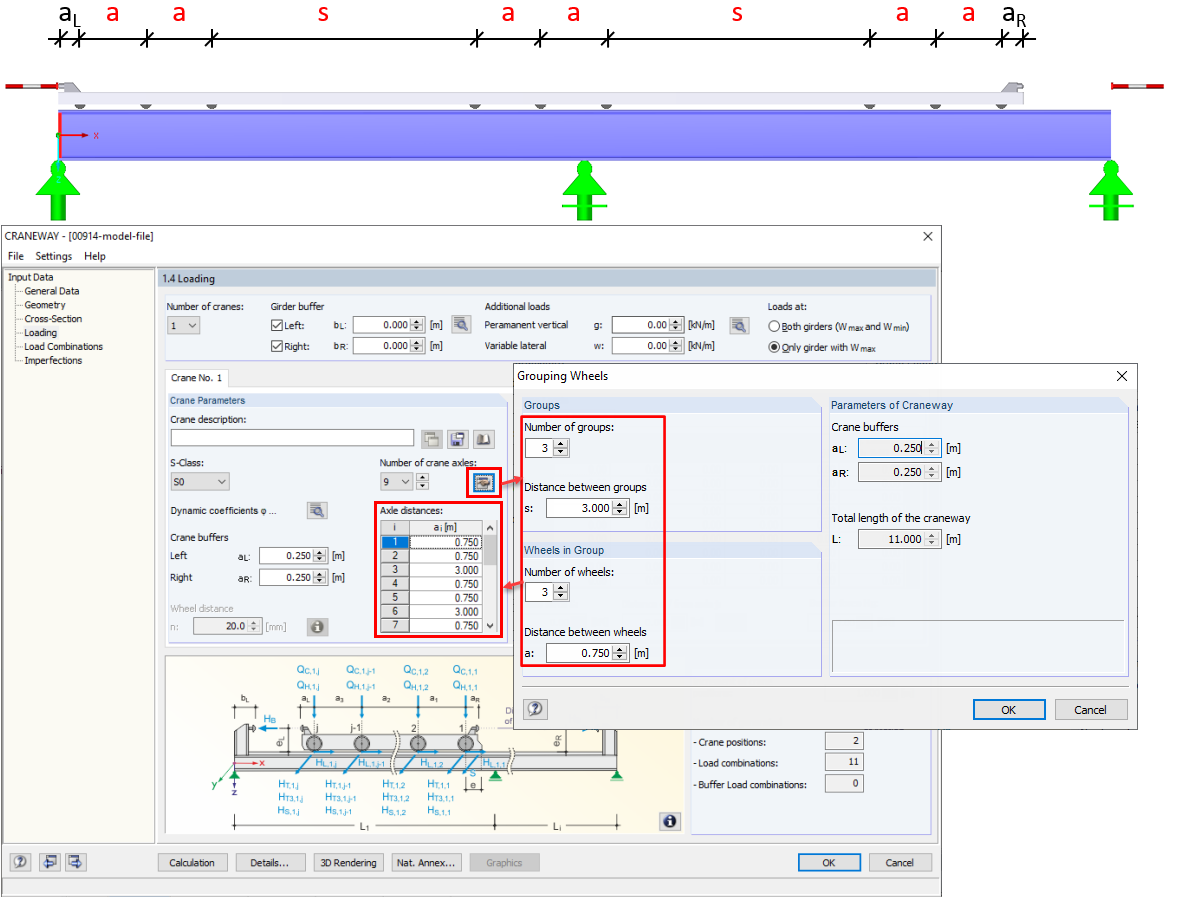Adjust Distance between groups spinner
Viewport: 1200px width, 900px height.
[621, 508]
